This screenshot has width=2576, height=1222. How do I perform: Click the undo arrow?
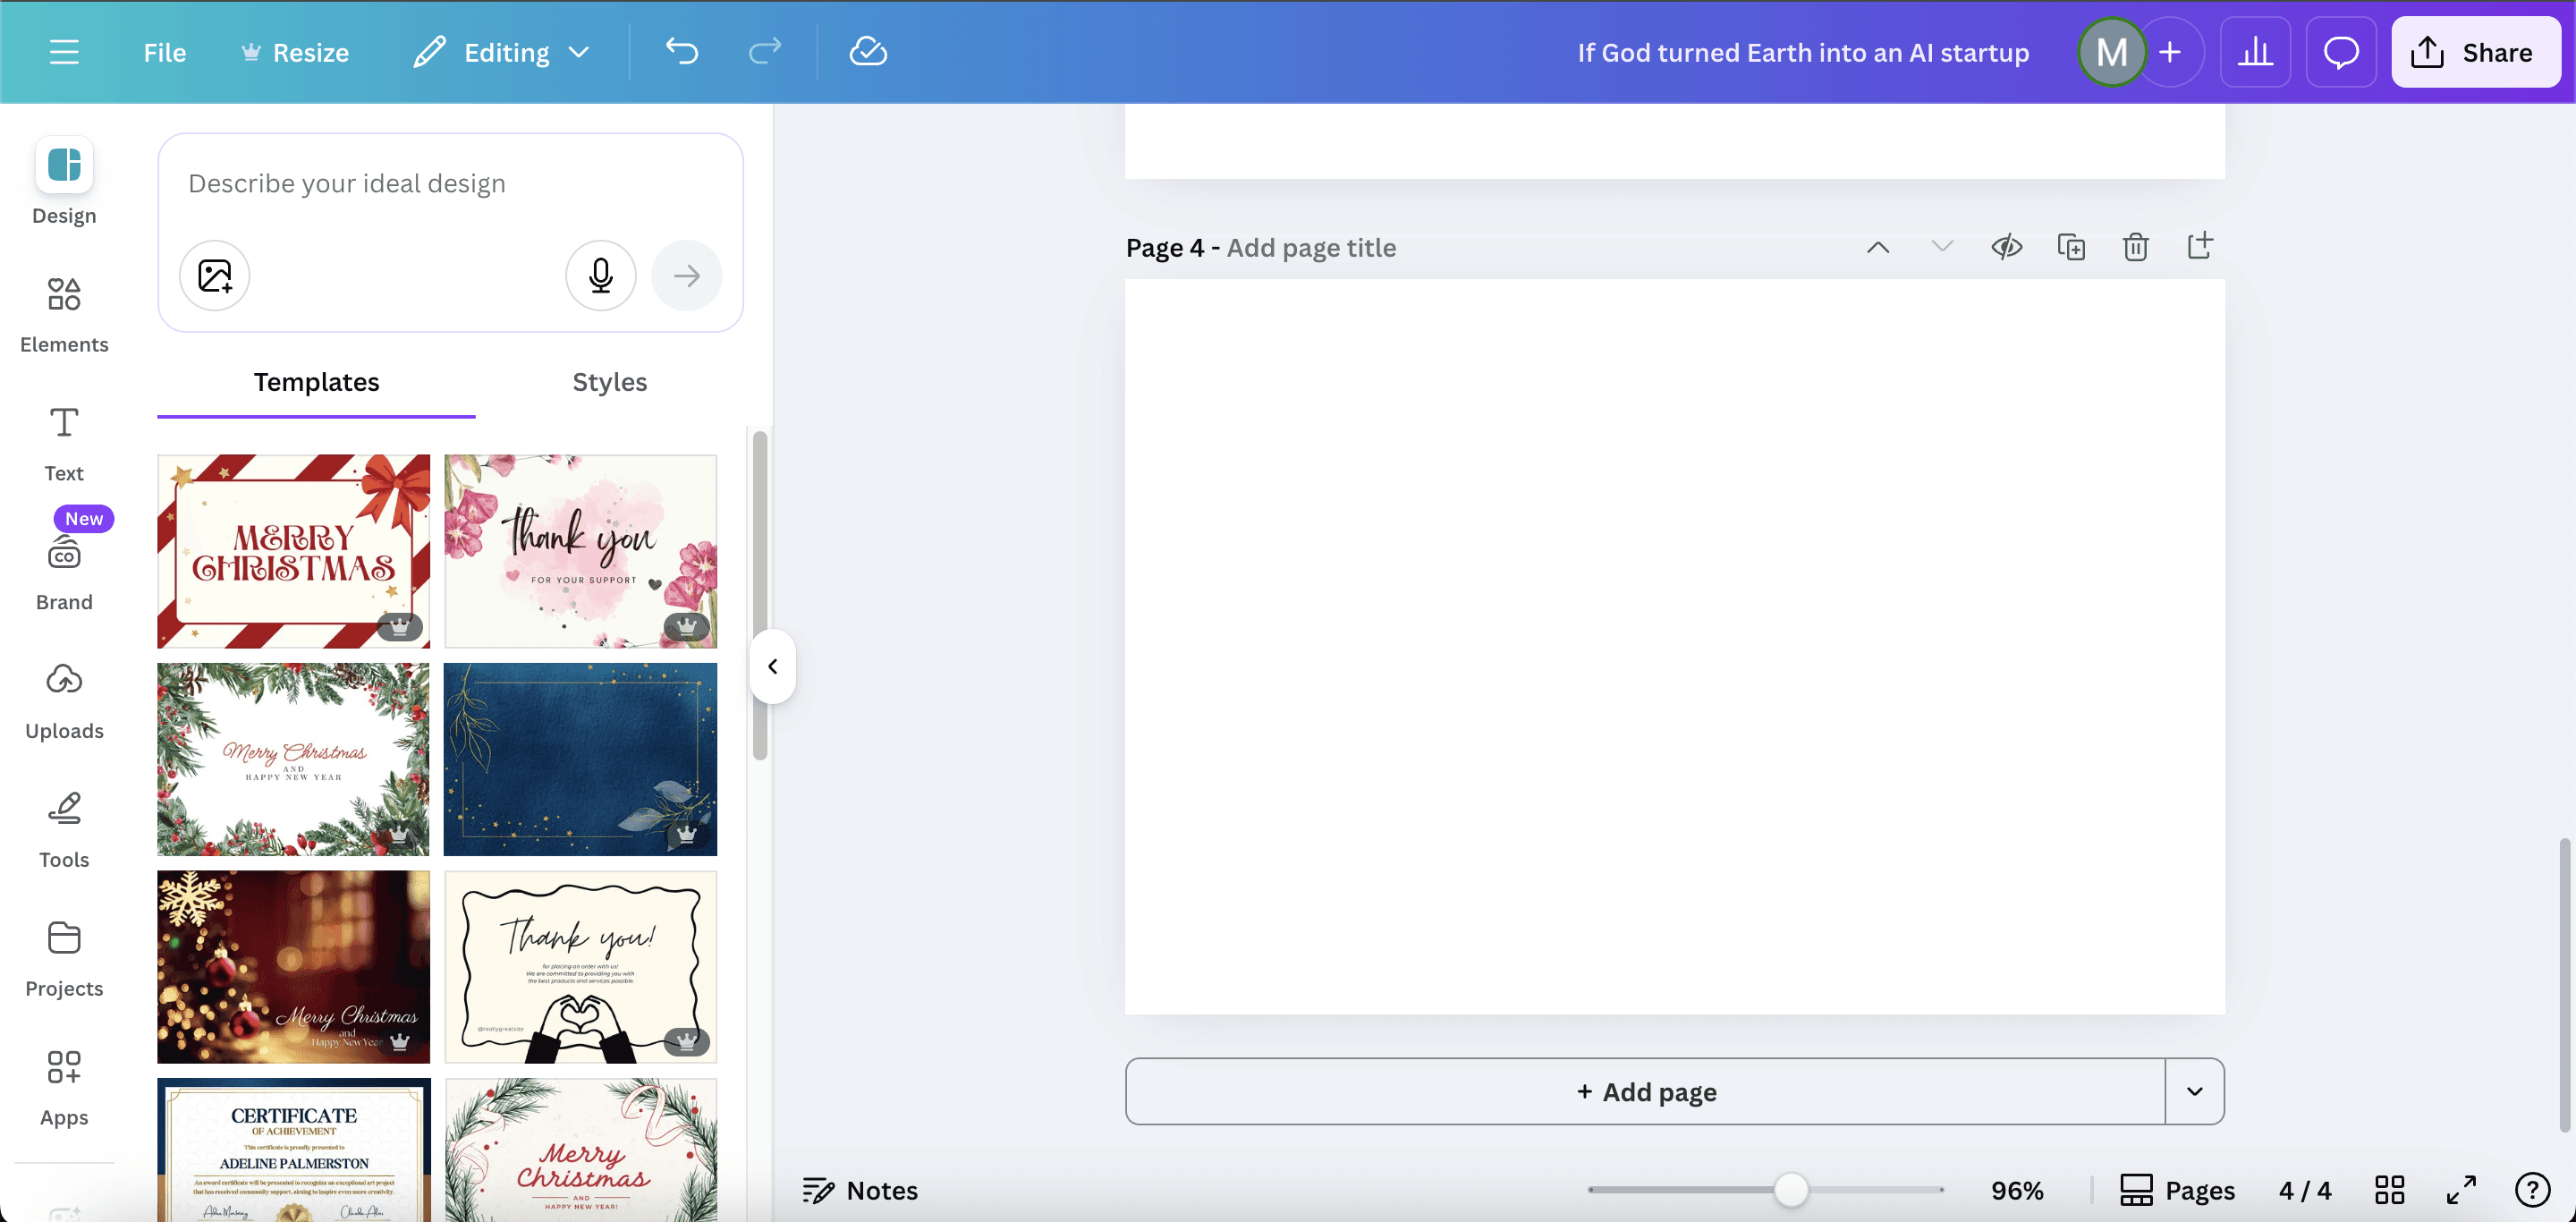(x=682, y=52)
